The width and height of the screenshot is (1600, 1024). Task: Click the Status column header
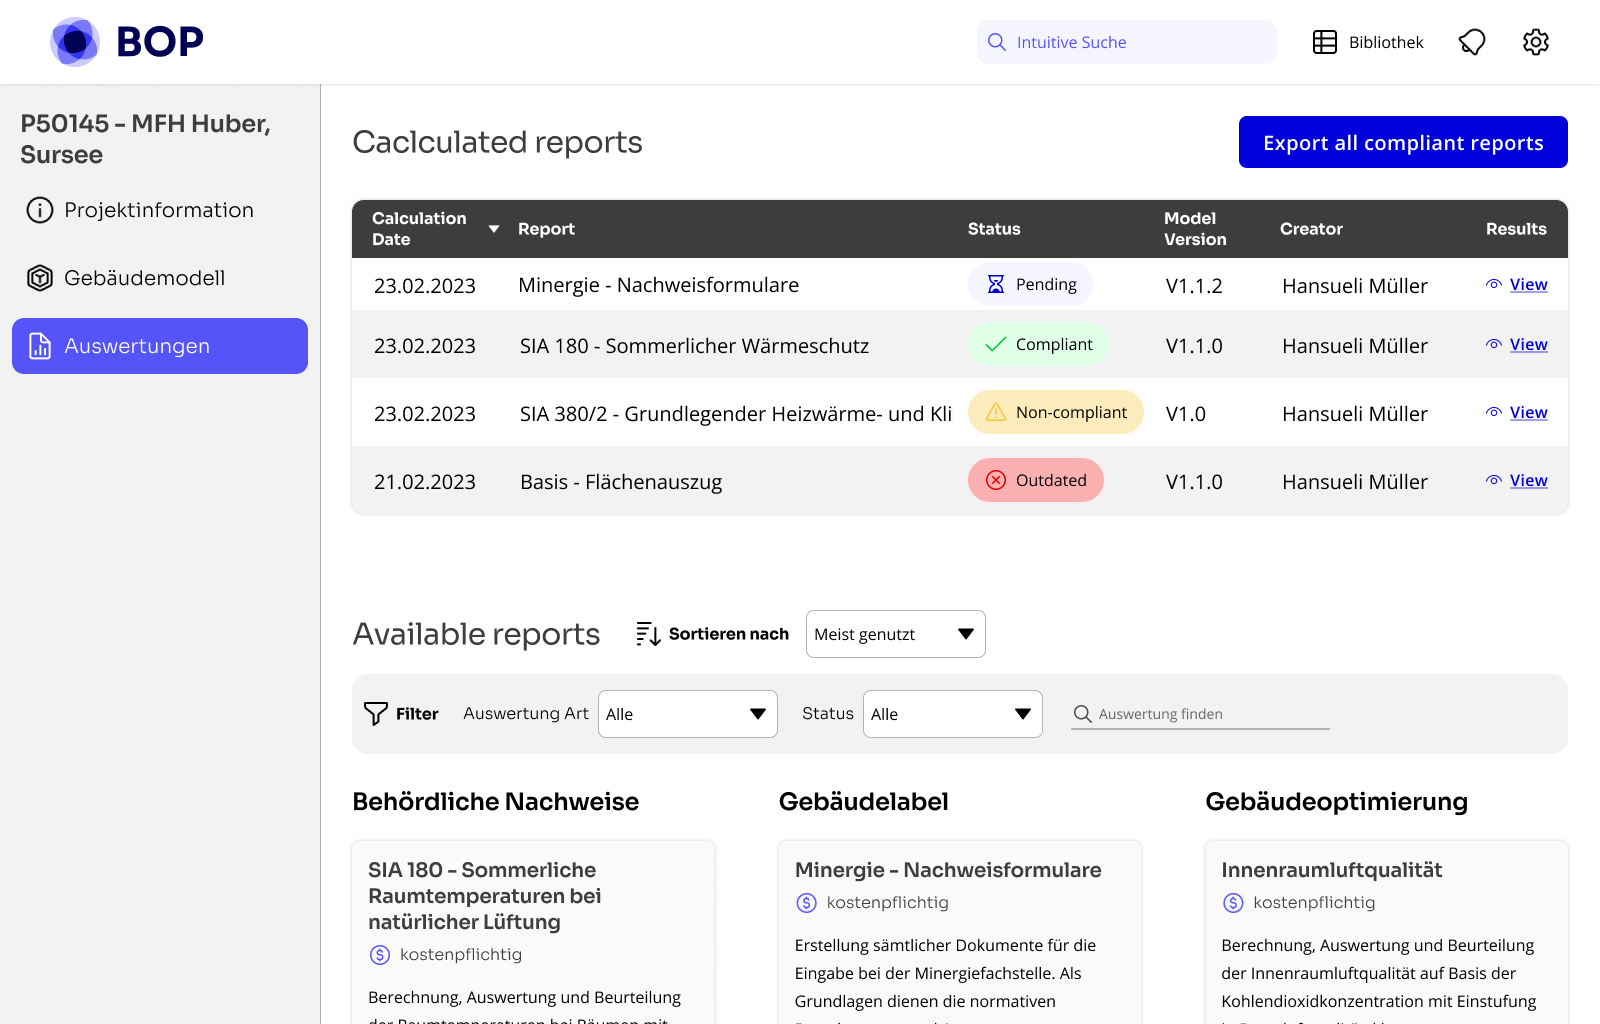pos(994,229)
